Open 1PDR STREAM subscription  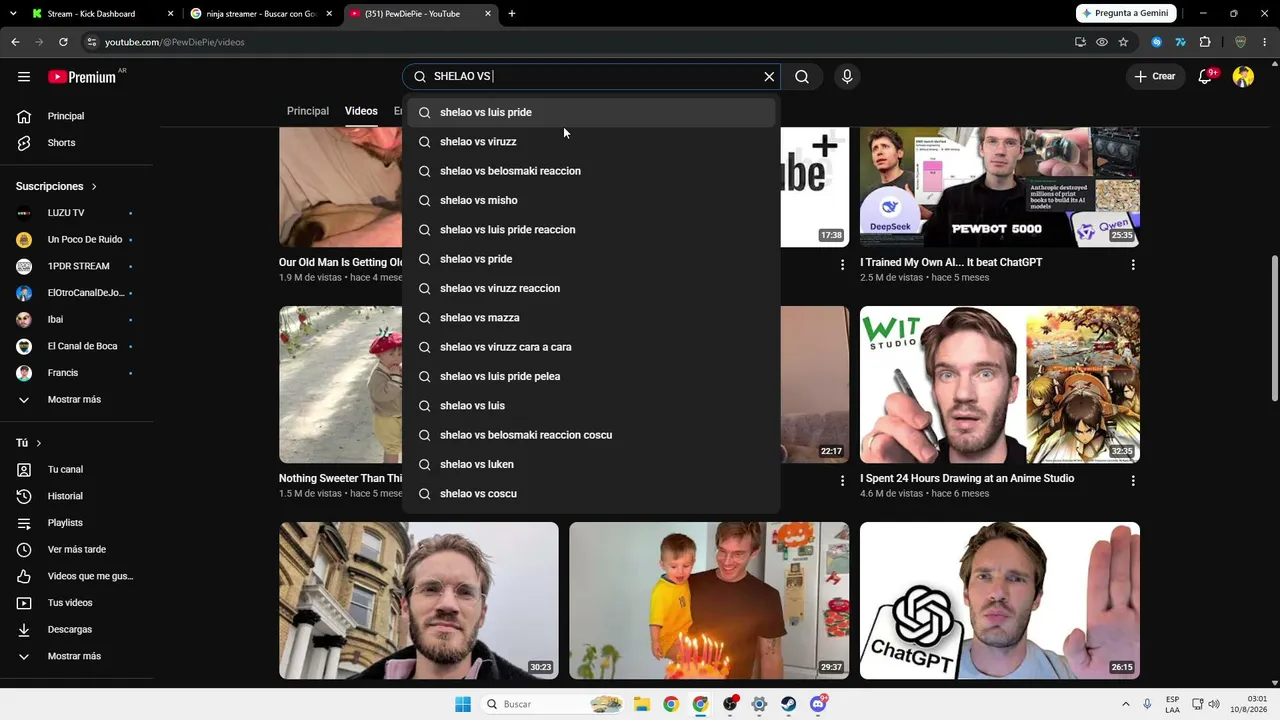click(x=76, y=266)
